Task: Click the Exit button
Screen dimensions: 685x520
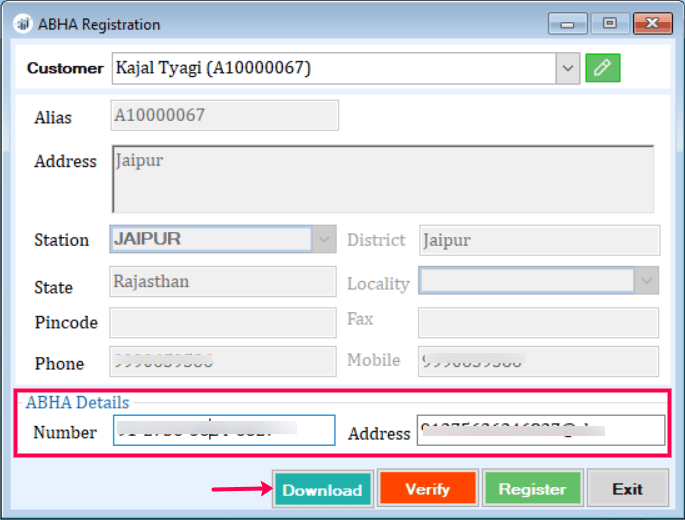Action: (627, 489)
